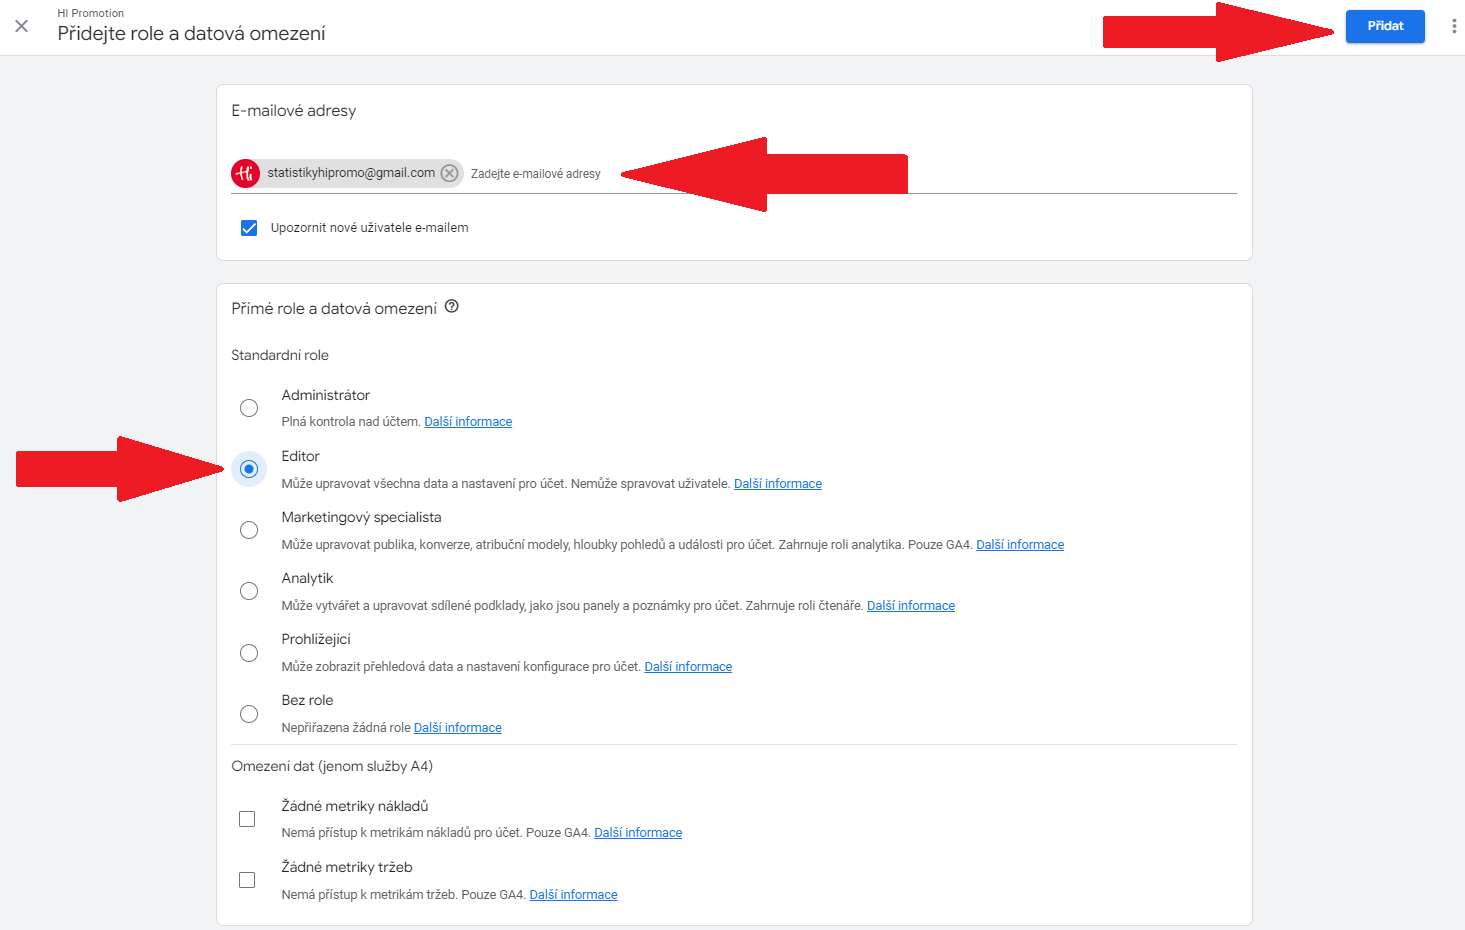
Task: Tick the Žádné metriky tržeb checkbox
Action: (x=247, y=880)
